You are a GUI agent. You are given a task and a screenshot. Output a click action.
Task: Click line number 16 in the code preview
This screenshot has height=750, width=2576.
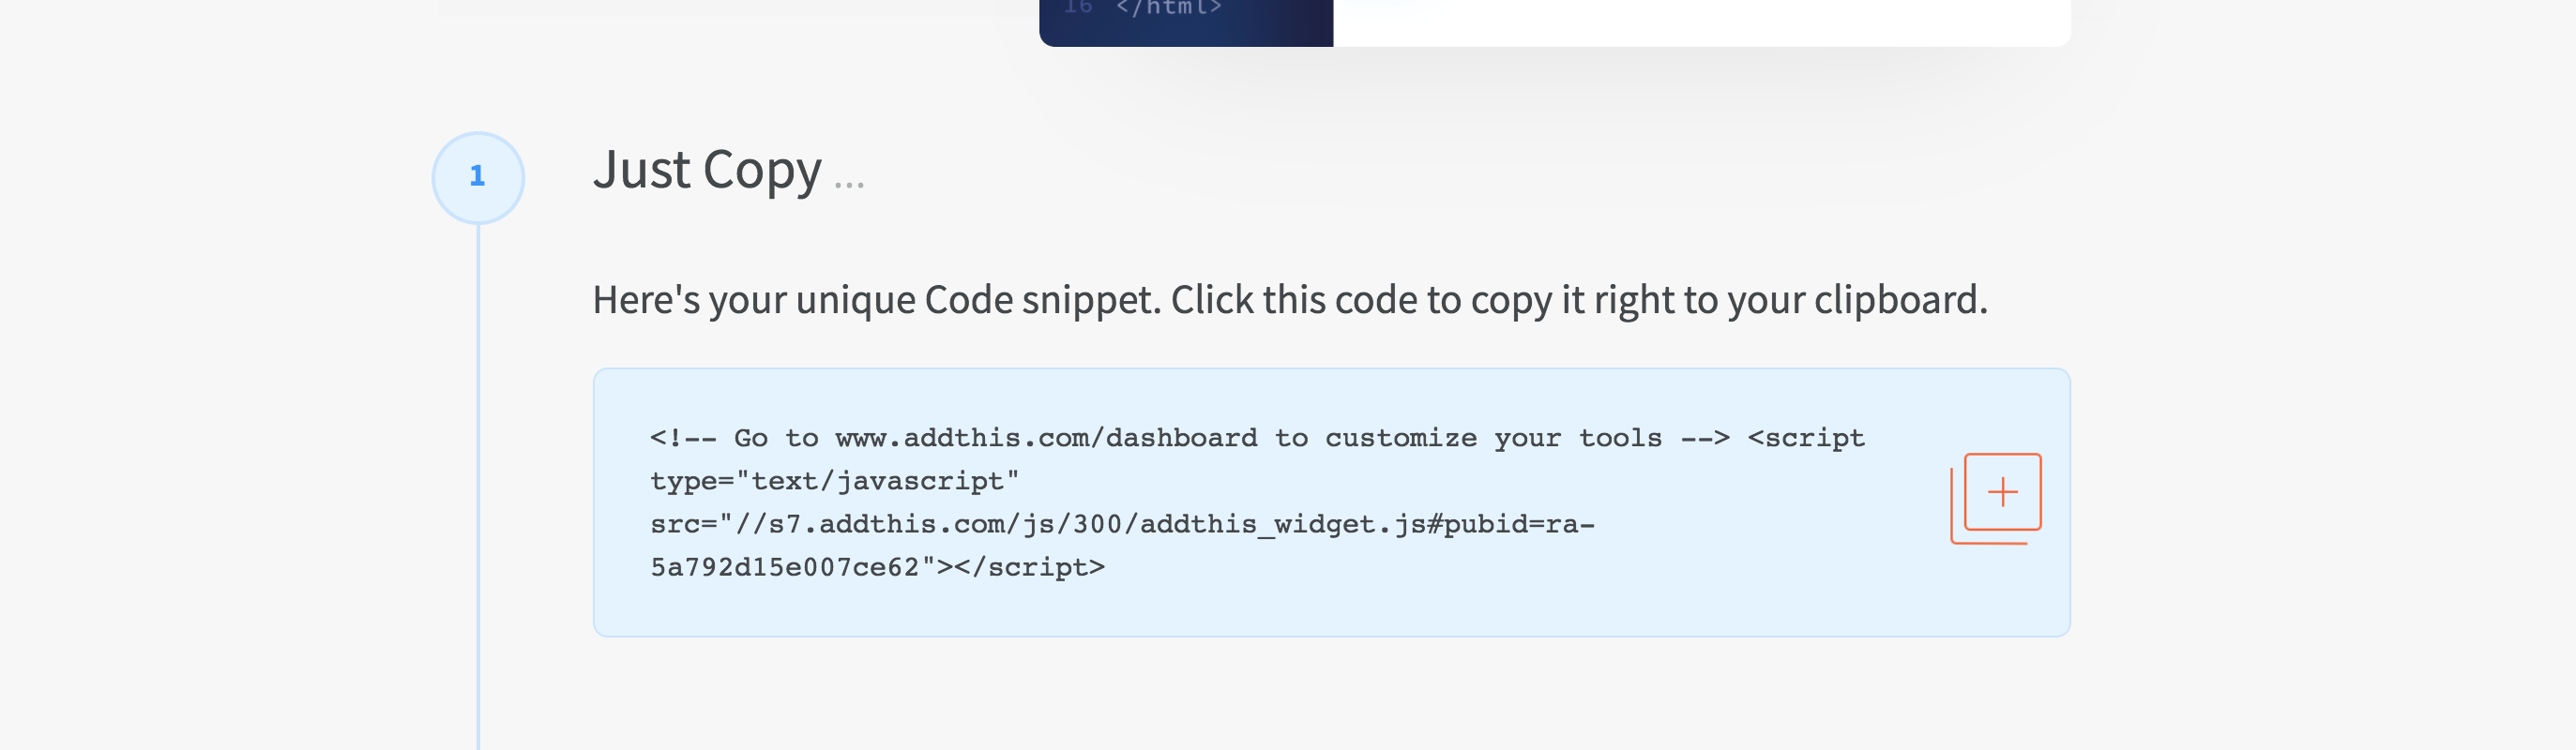(x=1077, y=8)
